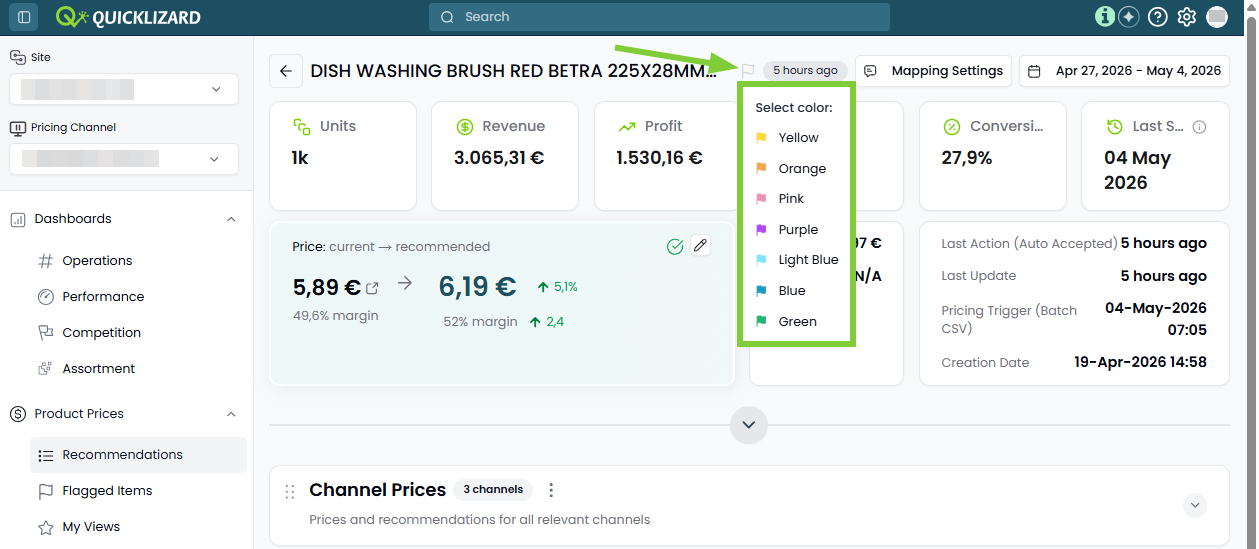Click the flag icon next to product name
Screen dimensions: 1259x549
747,71
